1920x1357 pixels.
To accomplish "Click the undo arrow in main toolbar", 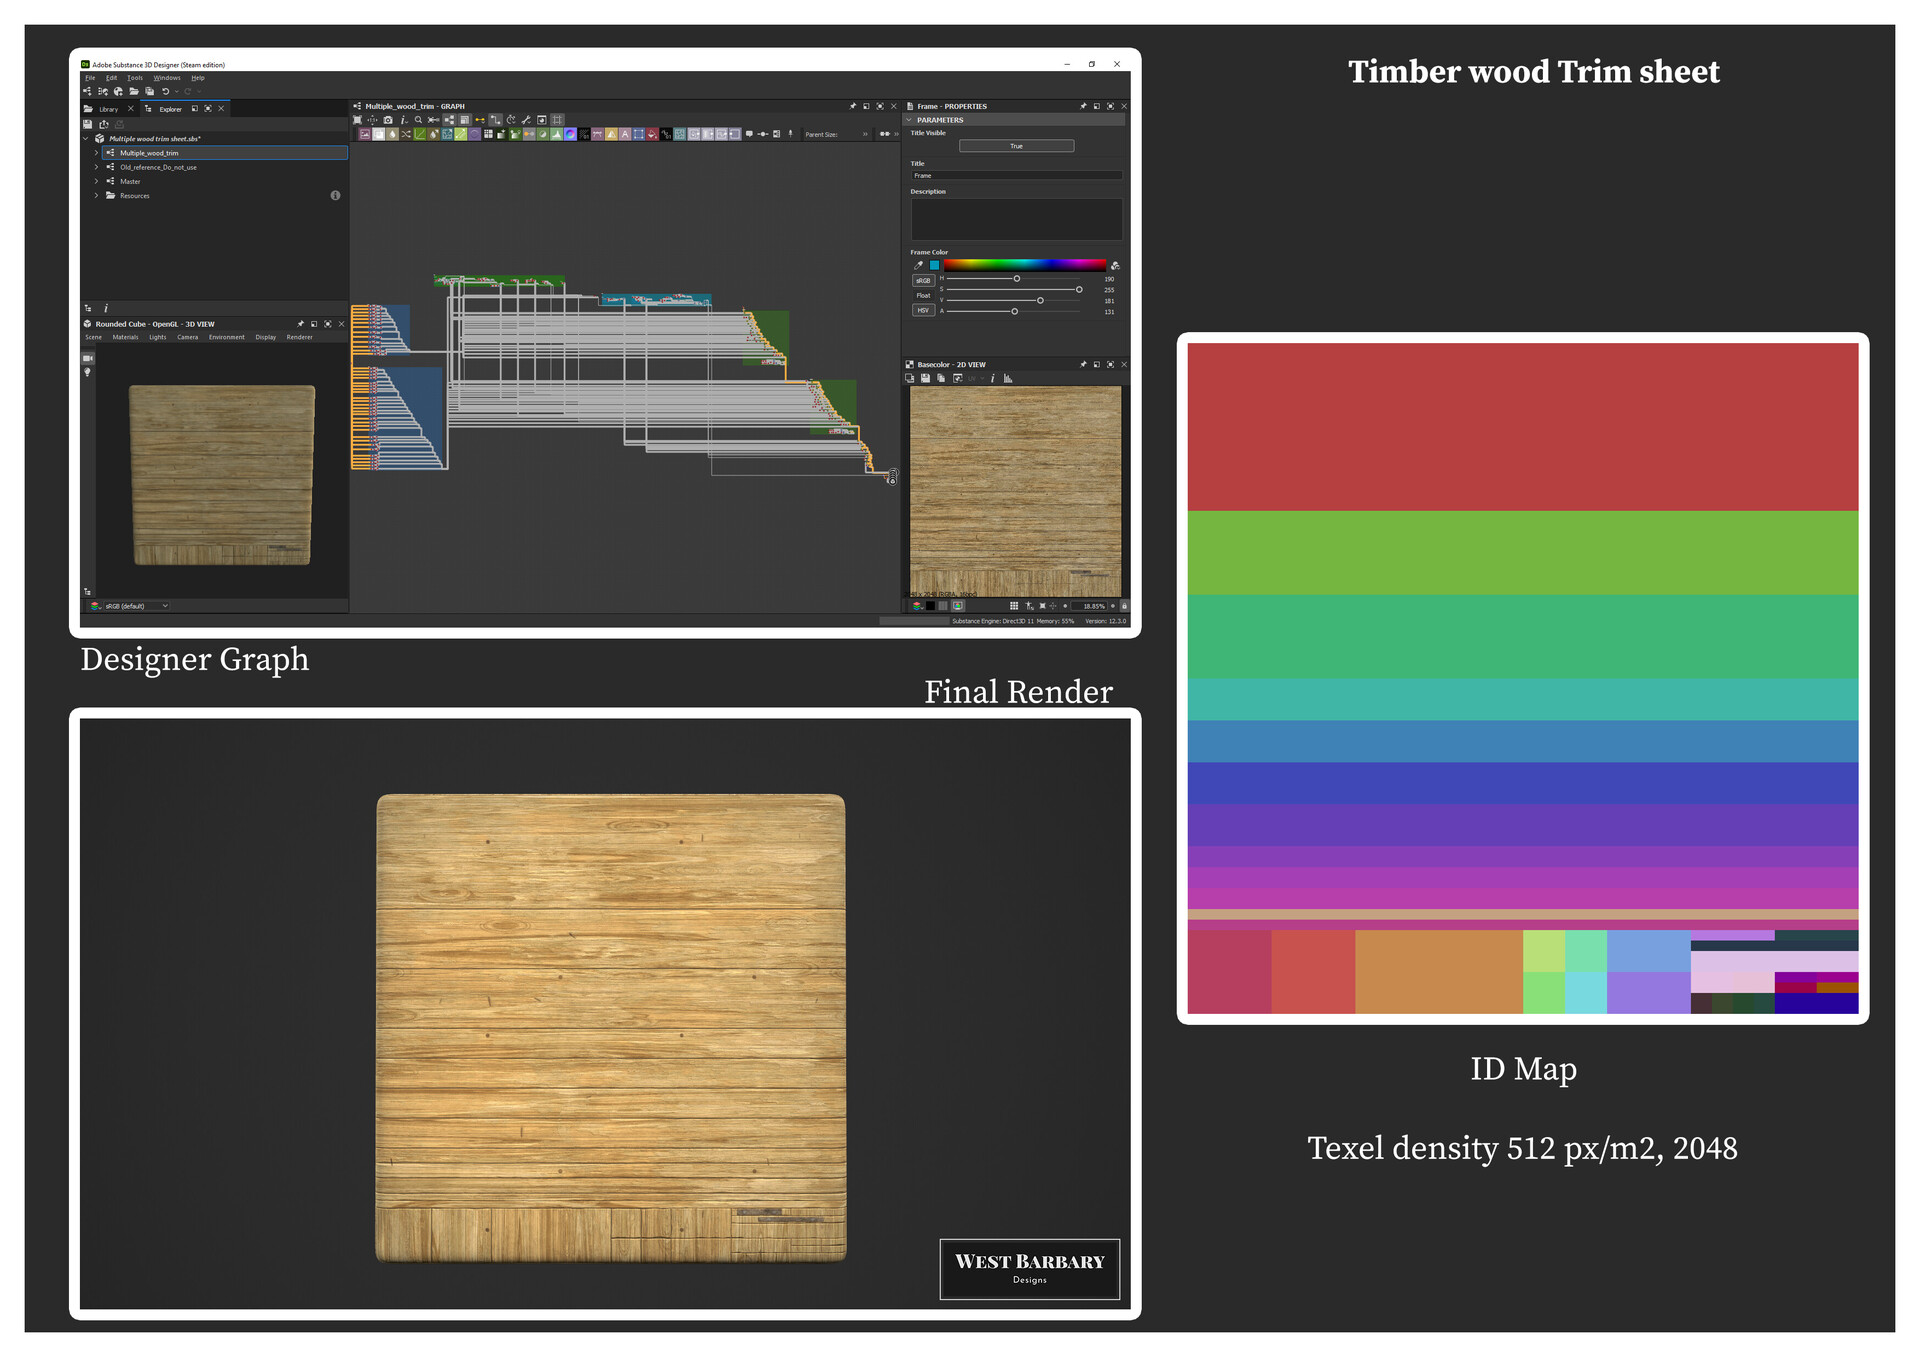I will [x=166, y=92].
